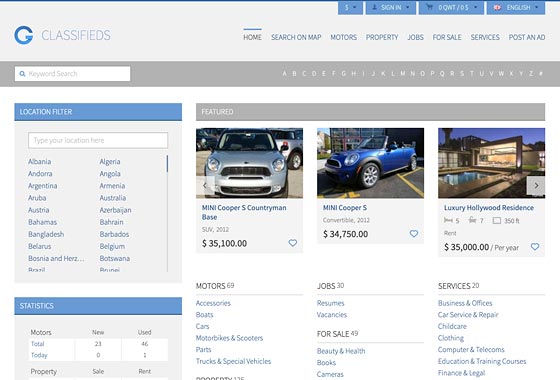This screenshot has height=380, width=560.
Task: Select Post an Ad in navigation
Action: 527,37
